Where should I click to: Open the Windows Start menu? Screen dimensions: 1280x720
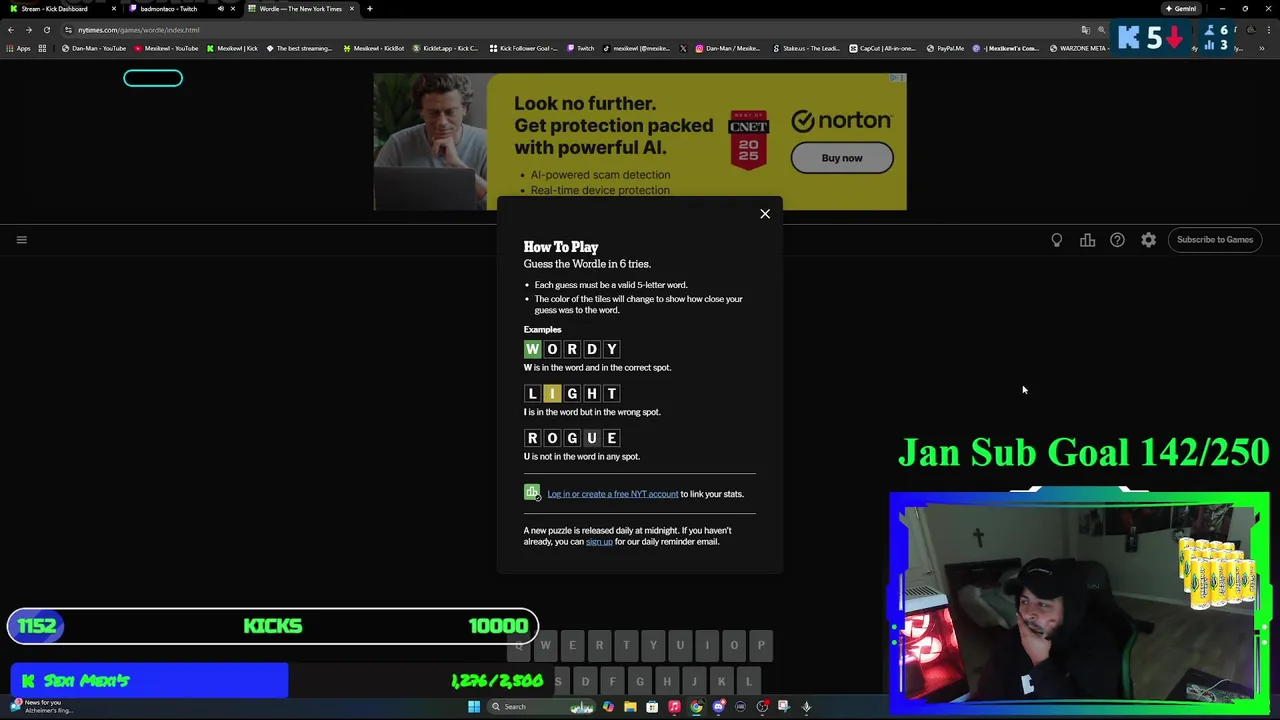[x=474, y=707]
